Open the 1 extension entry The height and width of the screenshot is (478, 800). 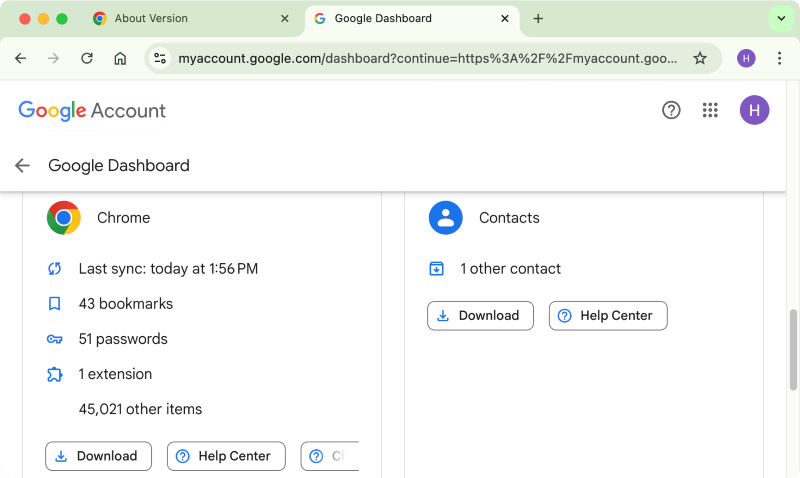[115, 374]
